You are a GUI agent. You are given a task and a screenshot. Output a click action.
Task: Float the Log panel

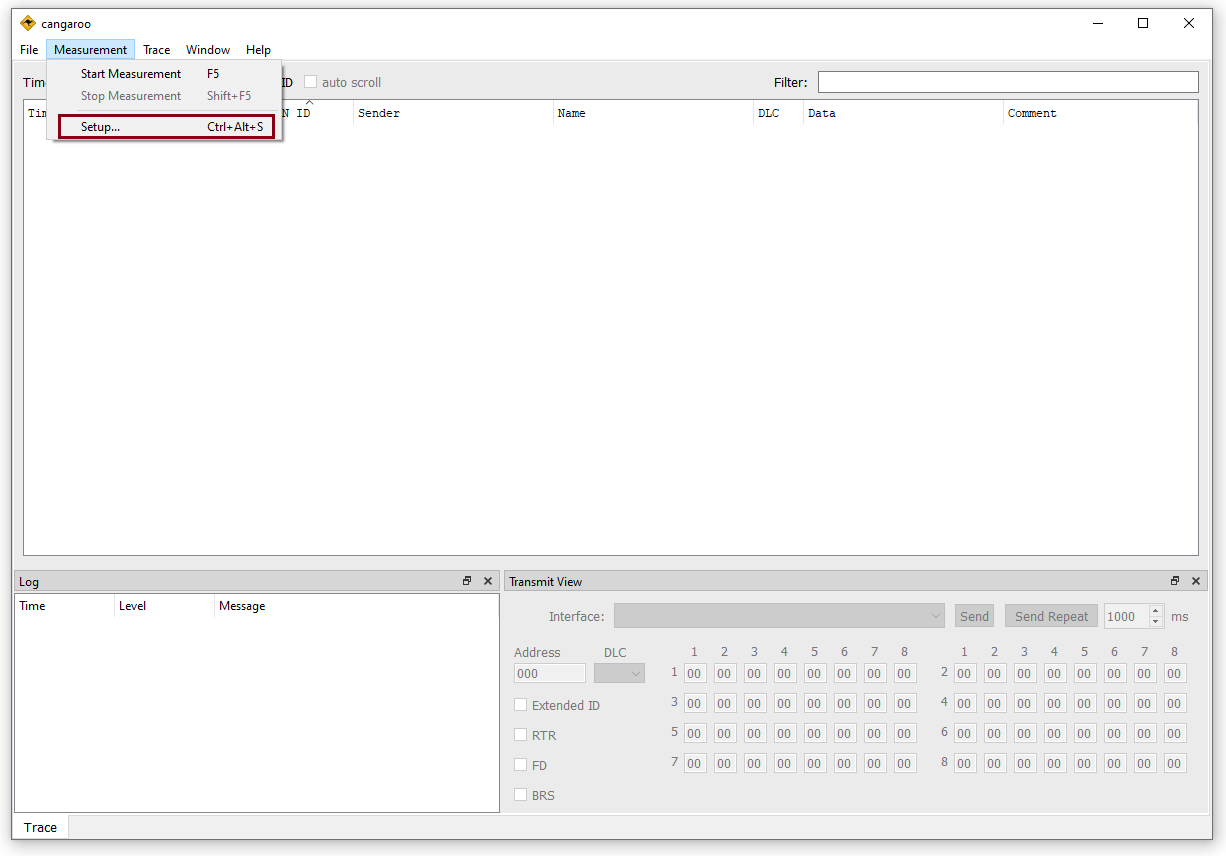(x=467, y=581)
